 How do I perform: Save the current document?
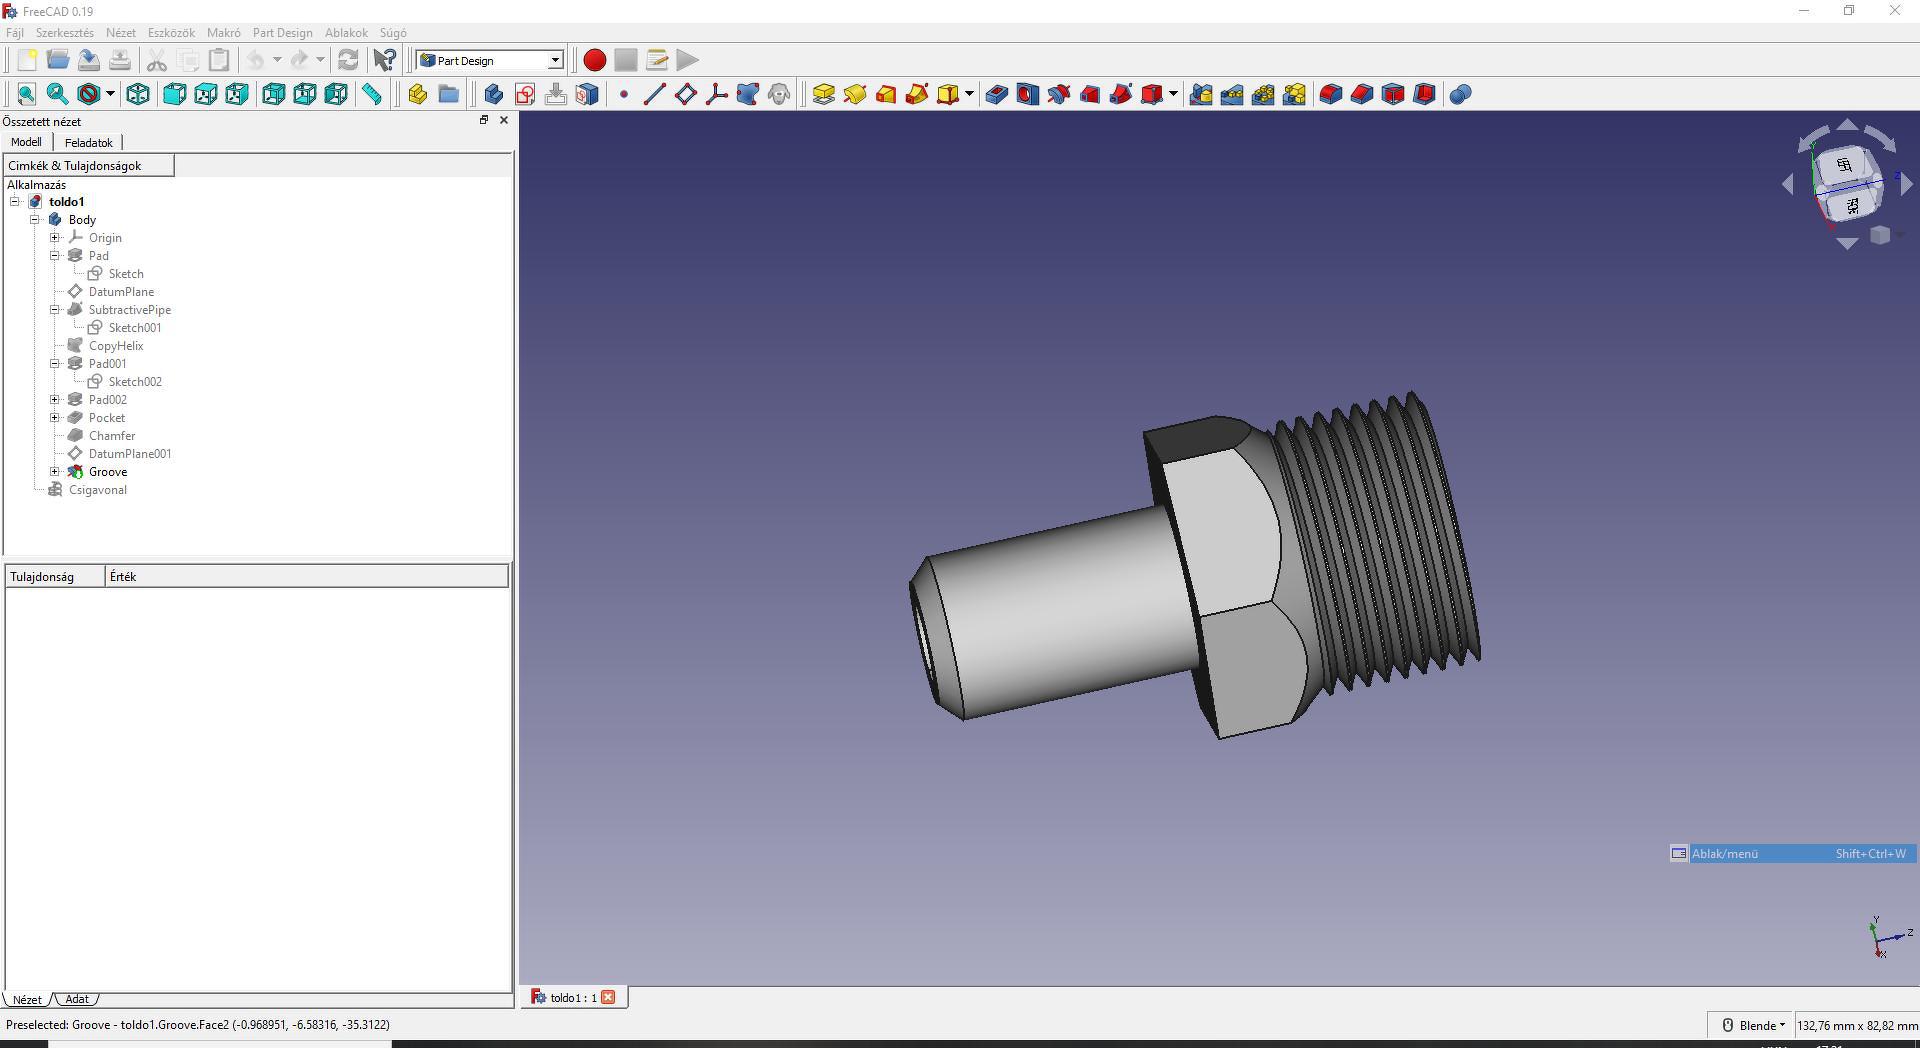(89, 60)
